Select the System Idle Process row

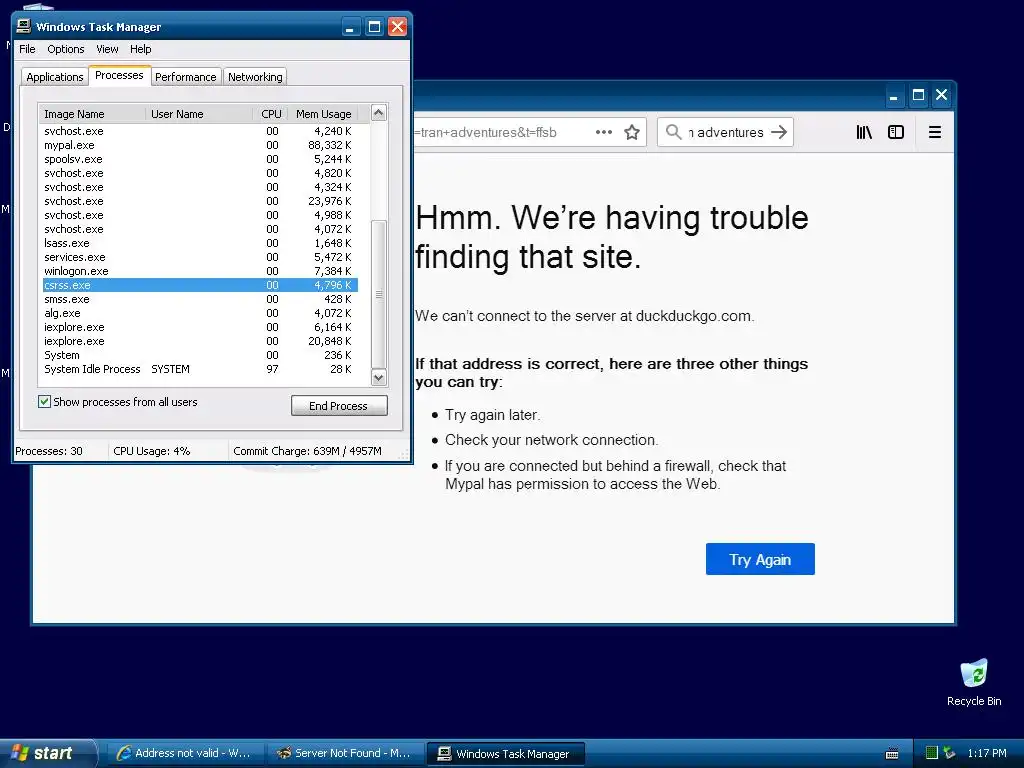coord(199,369)
